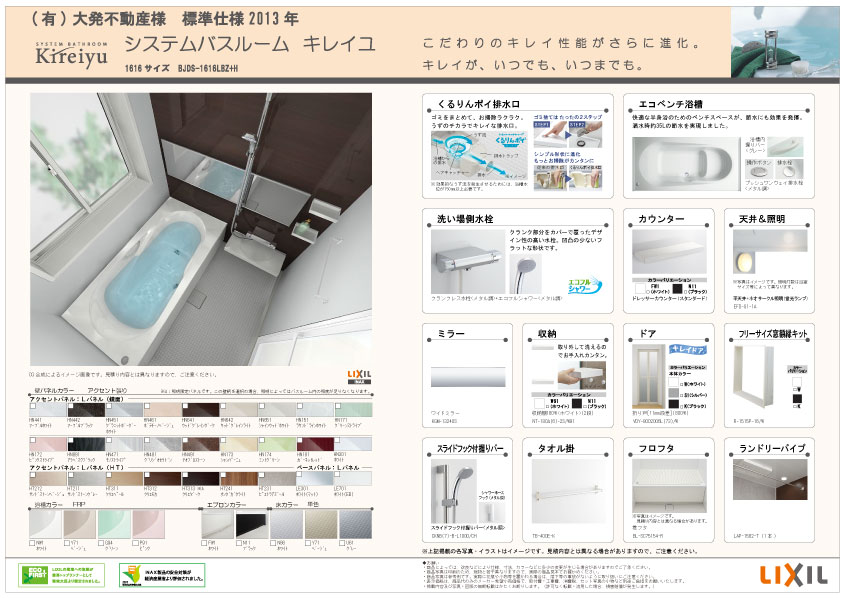Tick the N88 white floor color checkbox
This screenshot has height=598, width=846.
point(273,543)
